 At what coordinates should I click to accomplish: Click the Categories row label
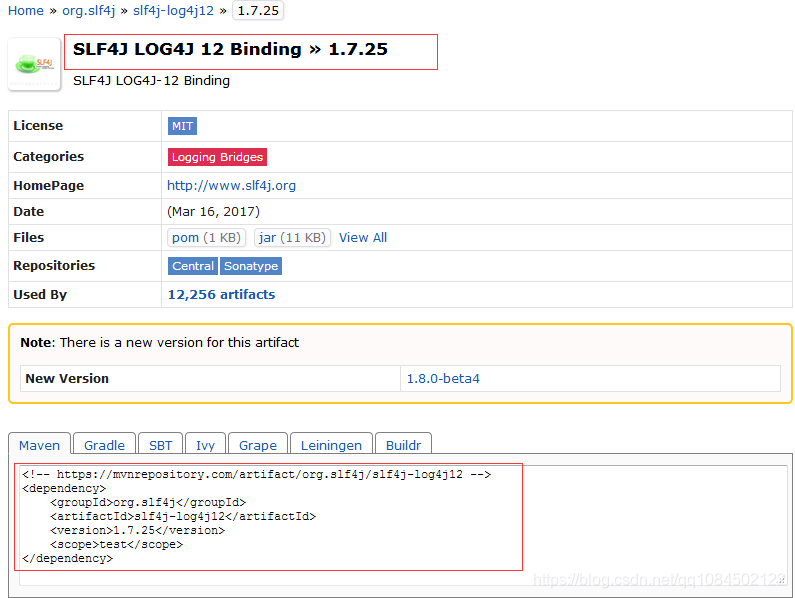pos(49,157)
